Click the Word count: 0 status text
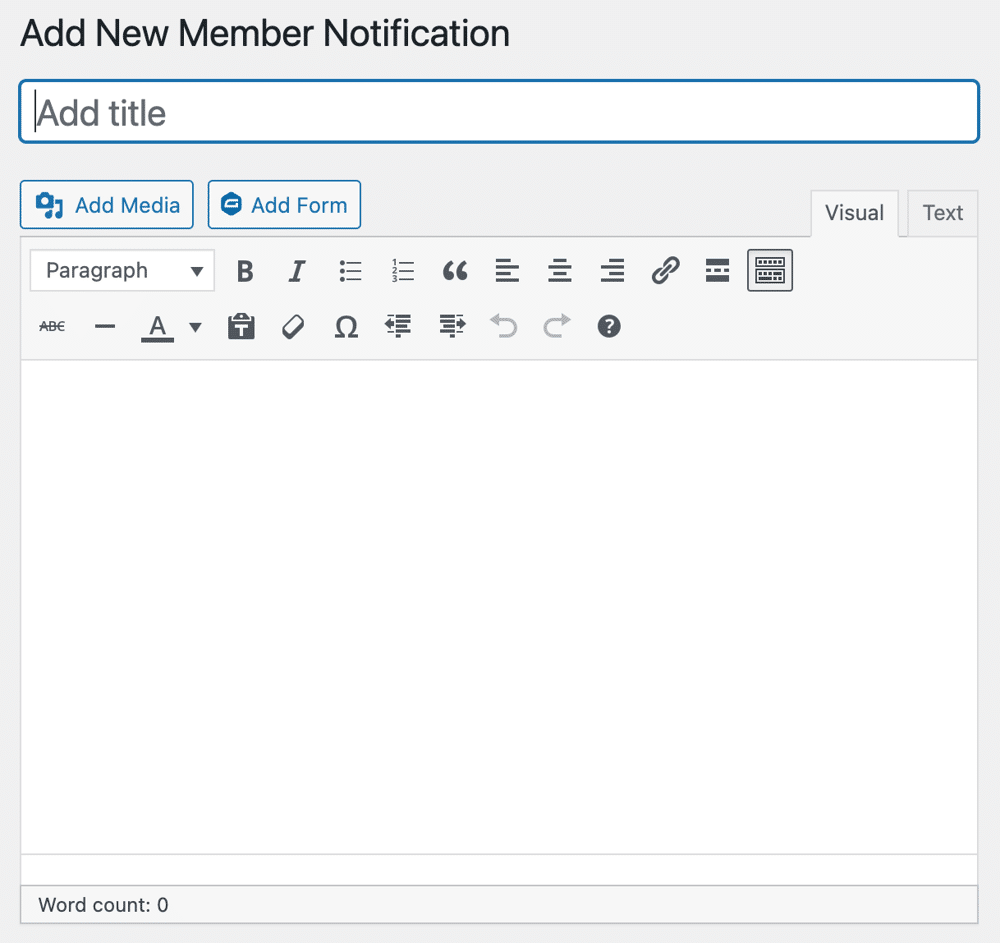The image size is (1000, 943). pyautogui.click(x=103, y=905)
